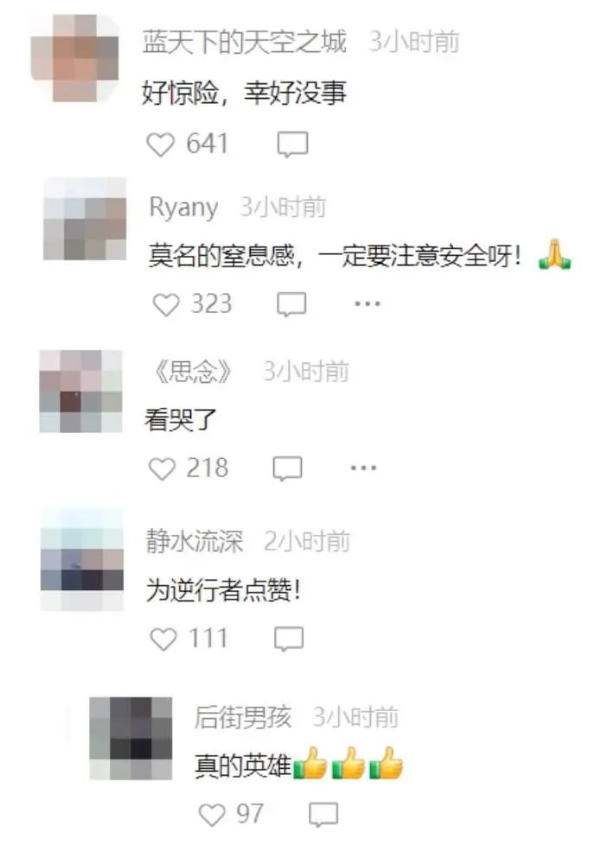Open 静水流深's avatar thumbnail
The image size is (613, 850).
click(82, 559)
